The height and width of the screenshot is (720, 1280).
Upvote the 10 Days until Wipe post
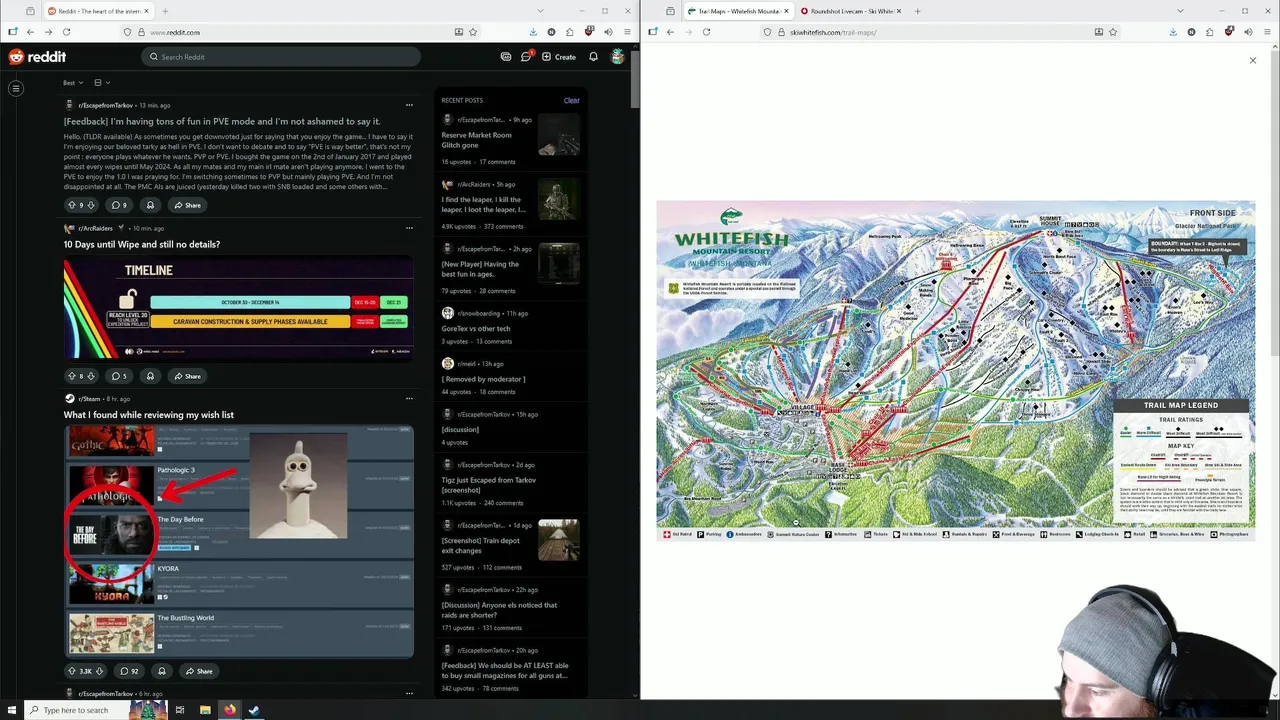click(x=71, y=376)
